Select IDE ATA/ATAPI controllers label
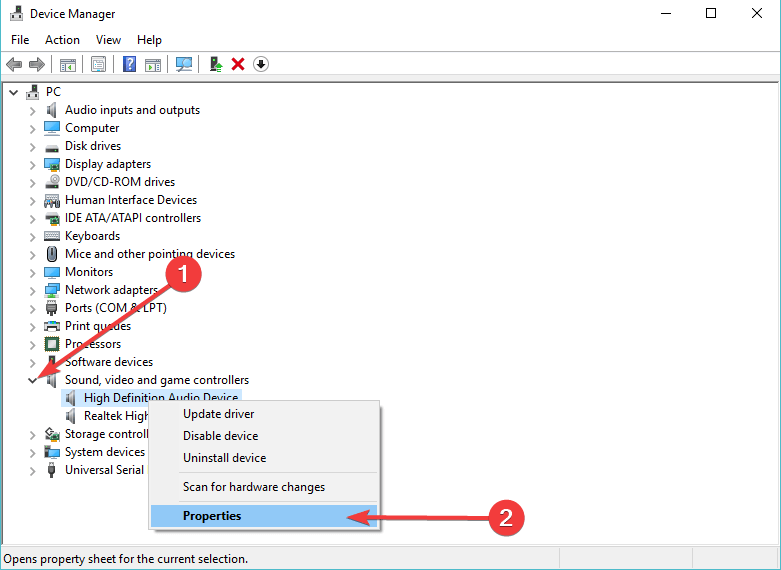The image size is (781, 570). pos(133,218)
